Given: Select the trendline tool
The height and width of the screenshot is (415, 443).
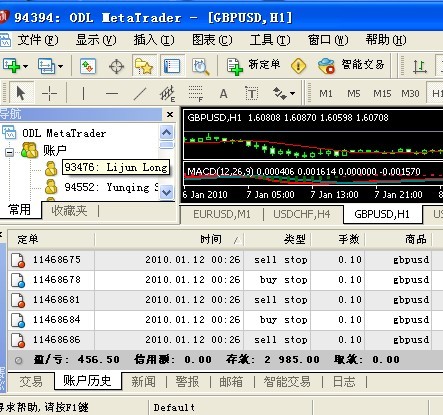Looking at the screenshot, I should [x=140, y=94].
